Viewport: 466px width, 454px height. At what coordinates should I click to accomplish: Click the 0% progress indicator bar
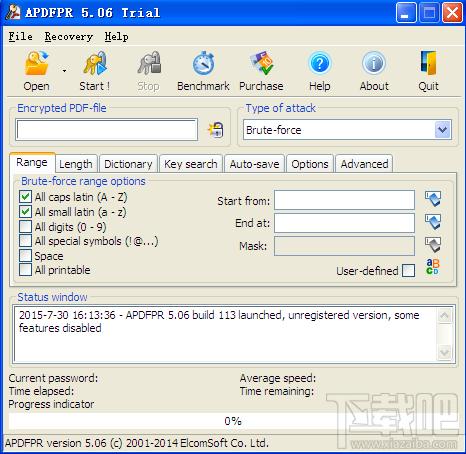pos(233,421)
